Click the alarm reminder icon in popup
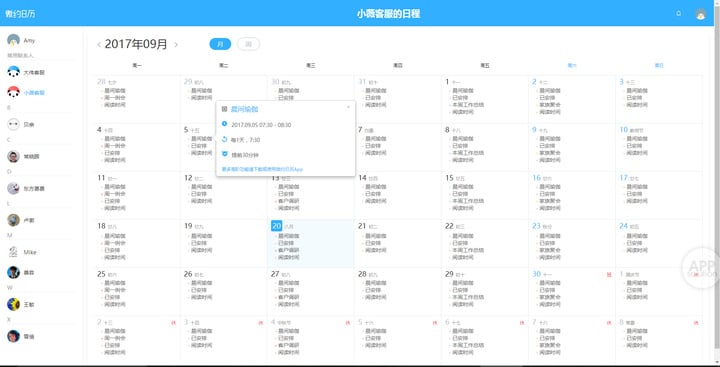This screenshot has width=720, height=367. coord(224,154)
